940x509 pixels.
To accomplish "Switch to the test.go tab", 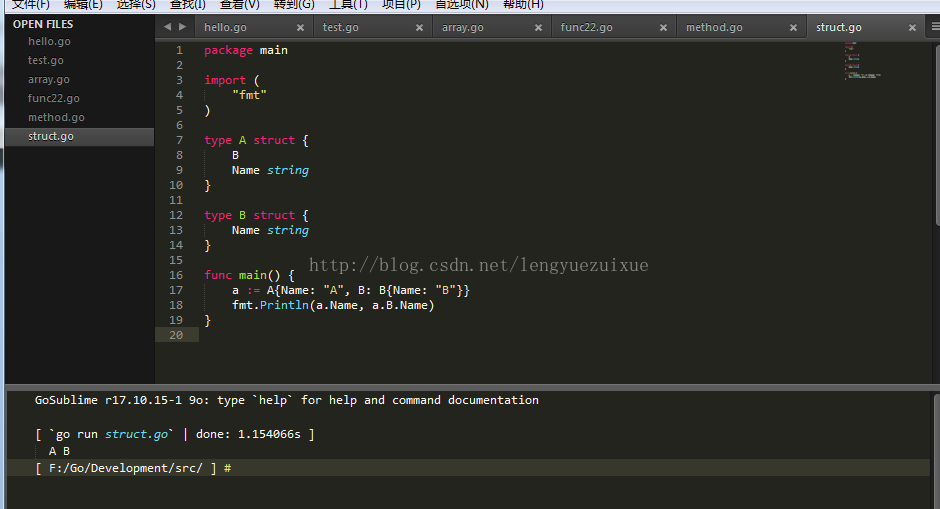I will tap(341, 28).
